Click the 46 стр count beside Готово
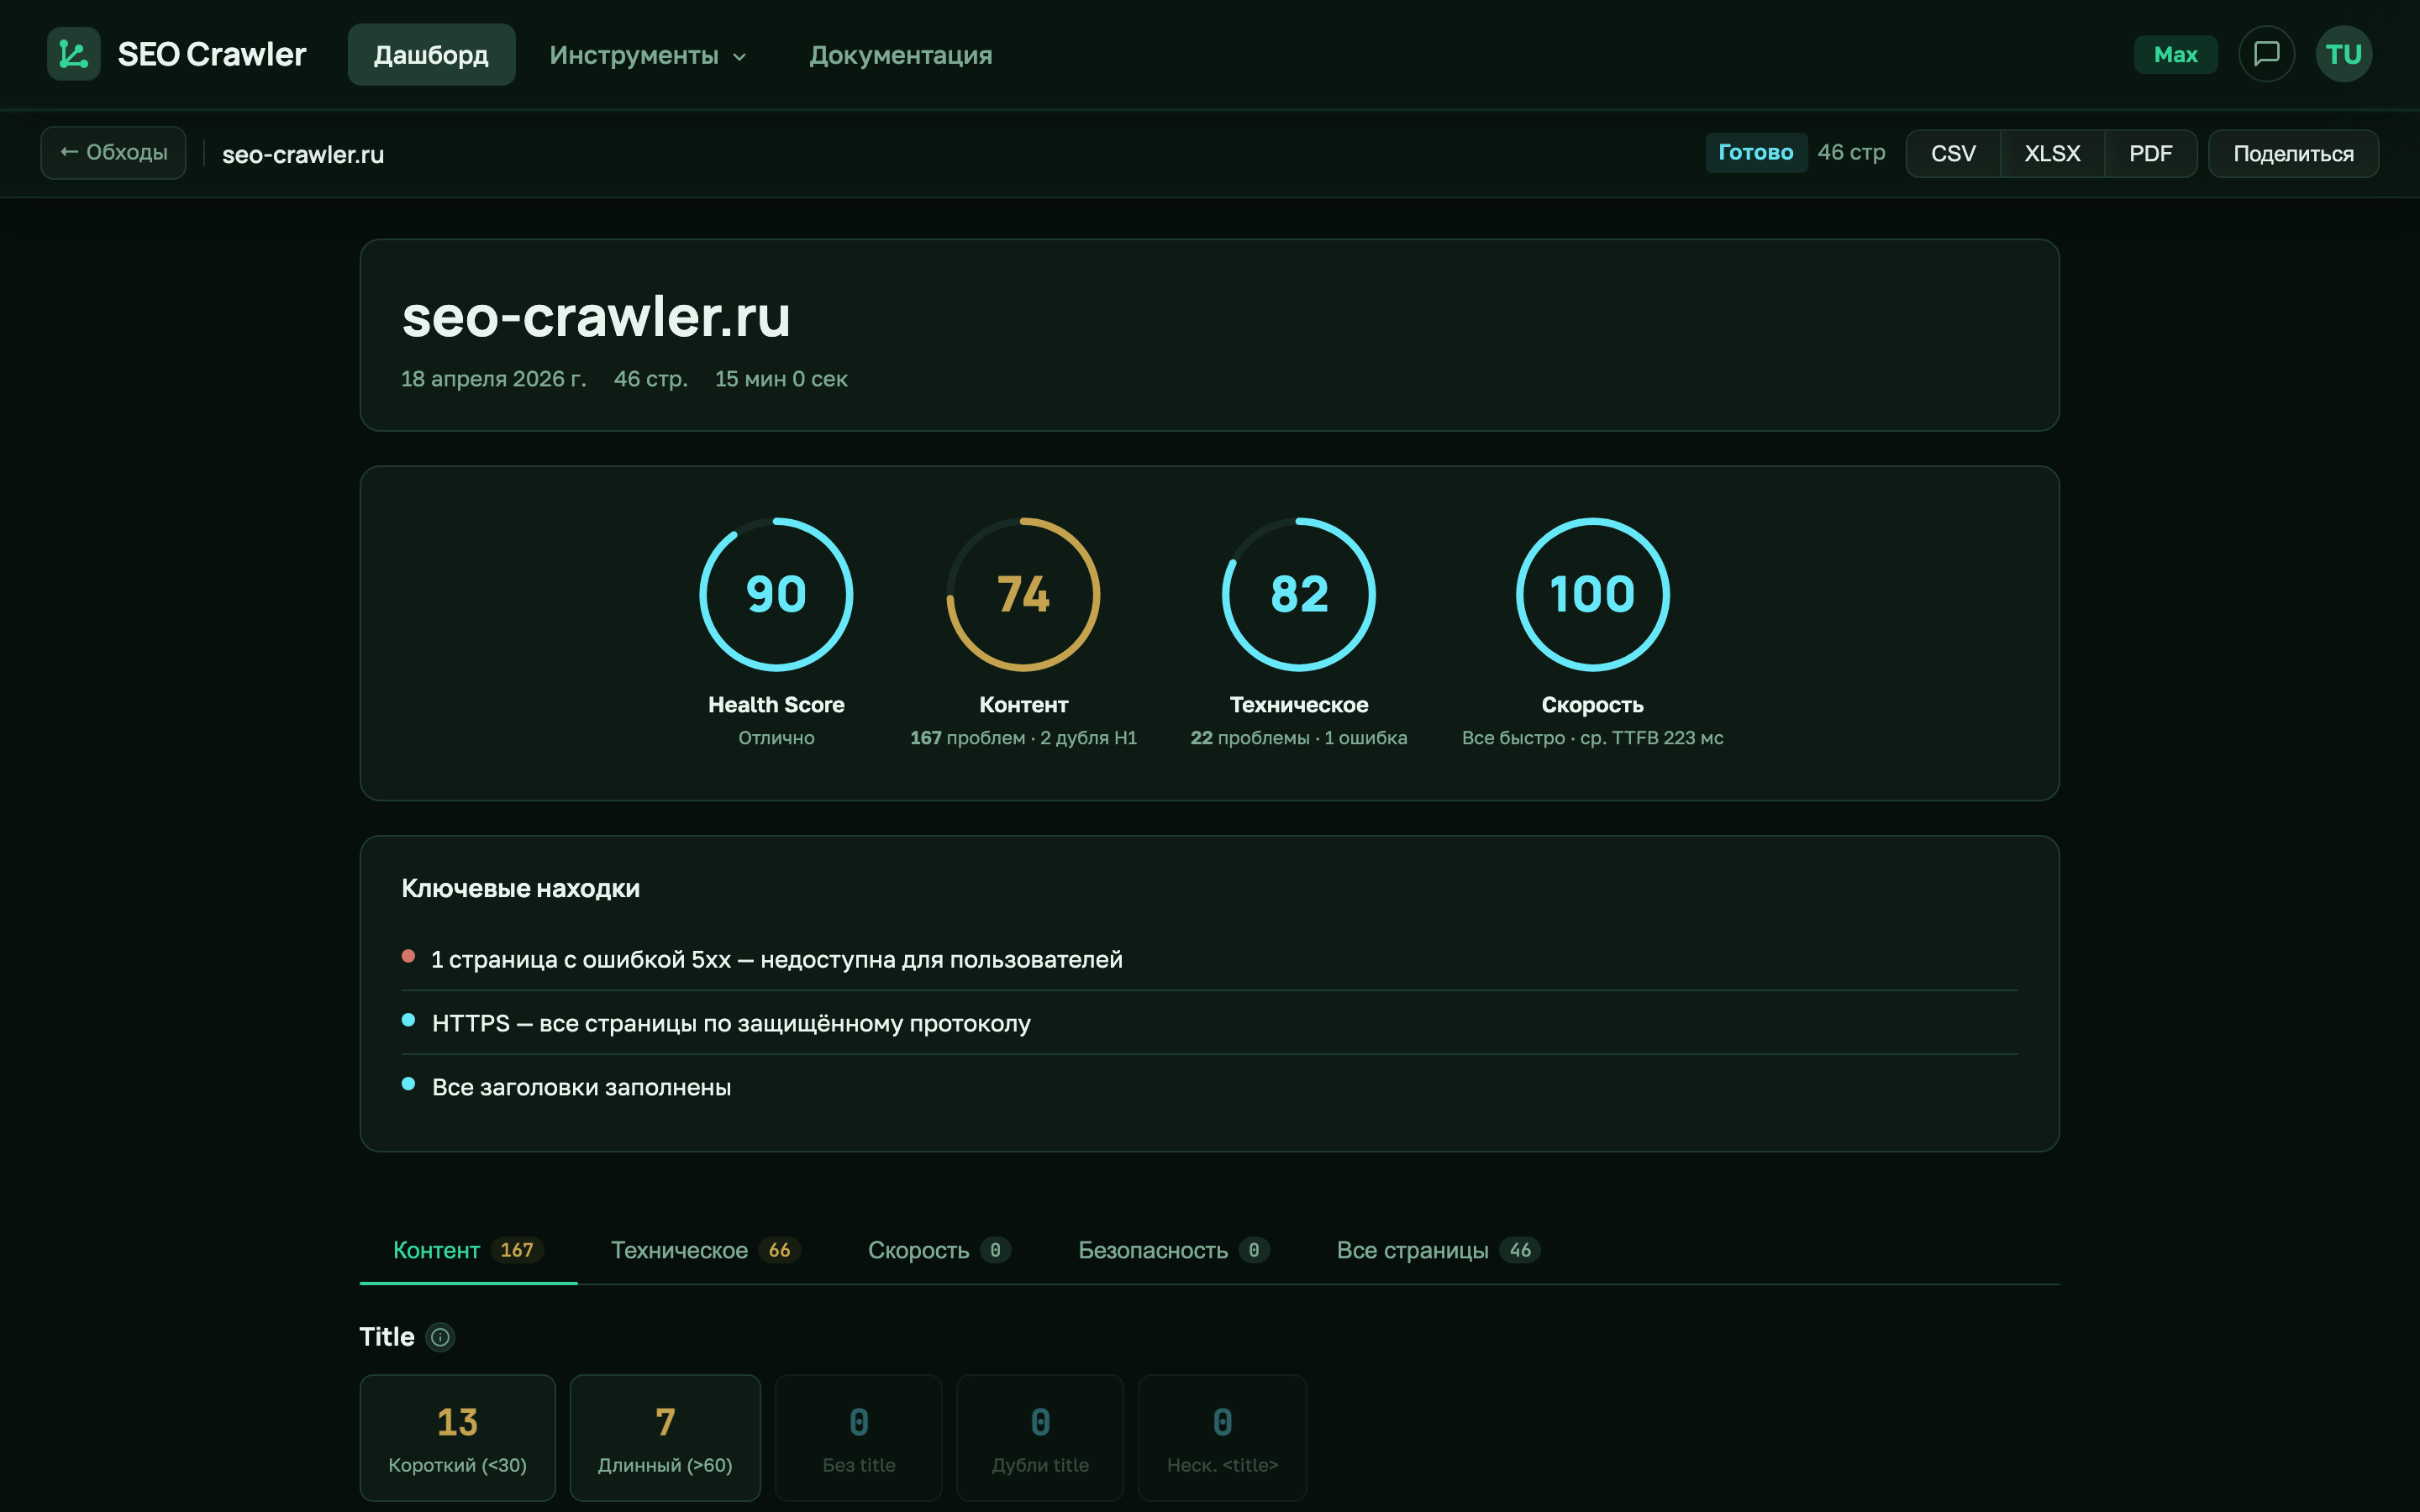This screenshot has height=1512, width=2420. tap(1851, 152)
